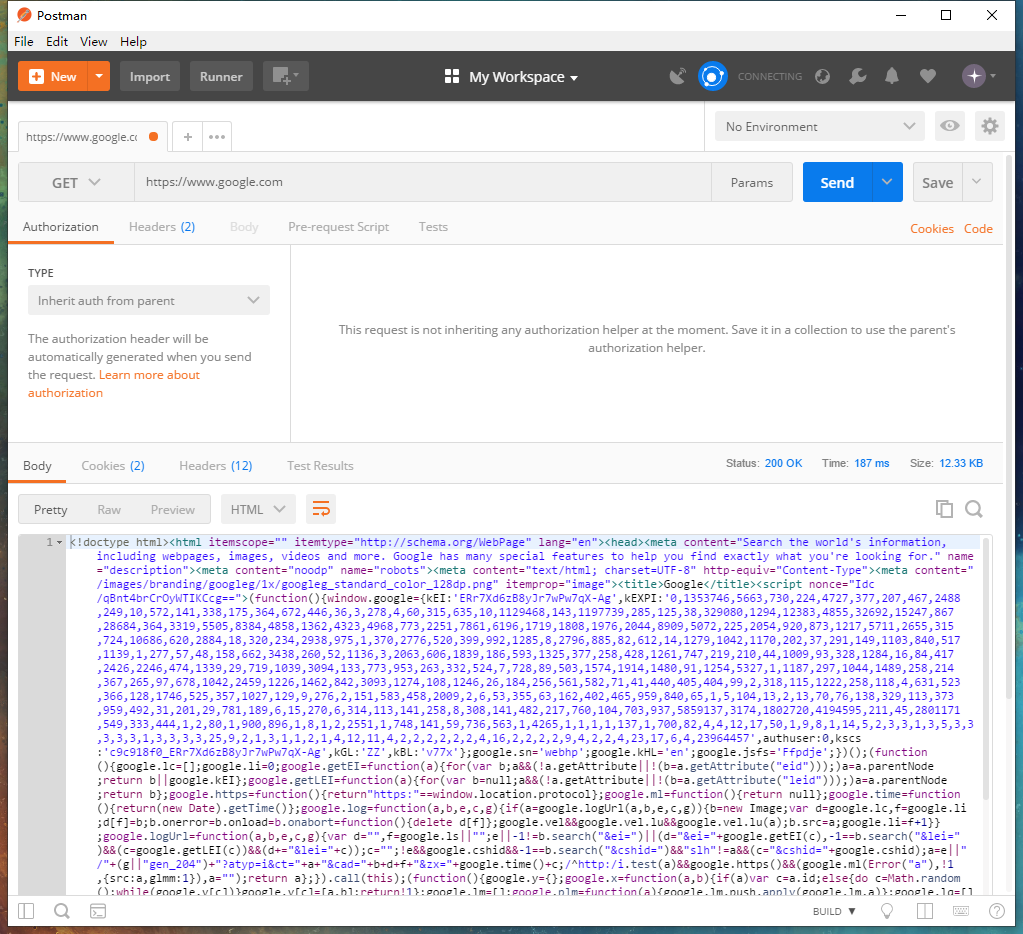Viewport: 1023px width, 934px height.
Task: Change the GET request method
Action: [76, 183]
